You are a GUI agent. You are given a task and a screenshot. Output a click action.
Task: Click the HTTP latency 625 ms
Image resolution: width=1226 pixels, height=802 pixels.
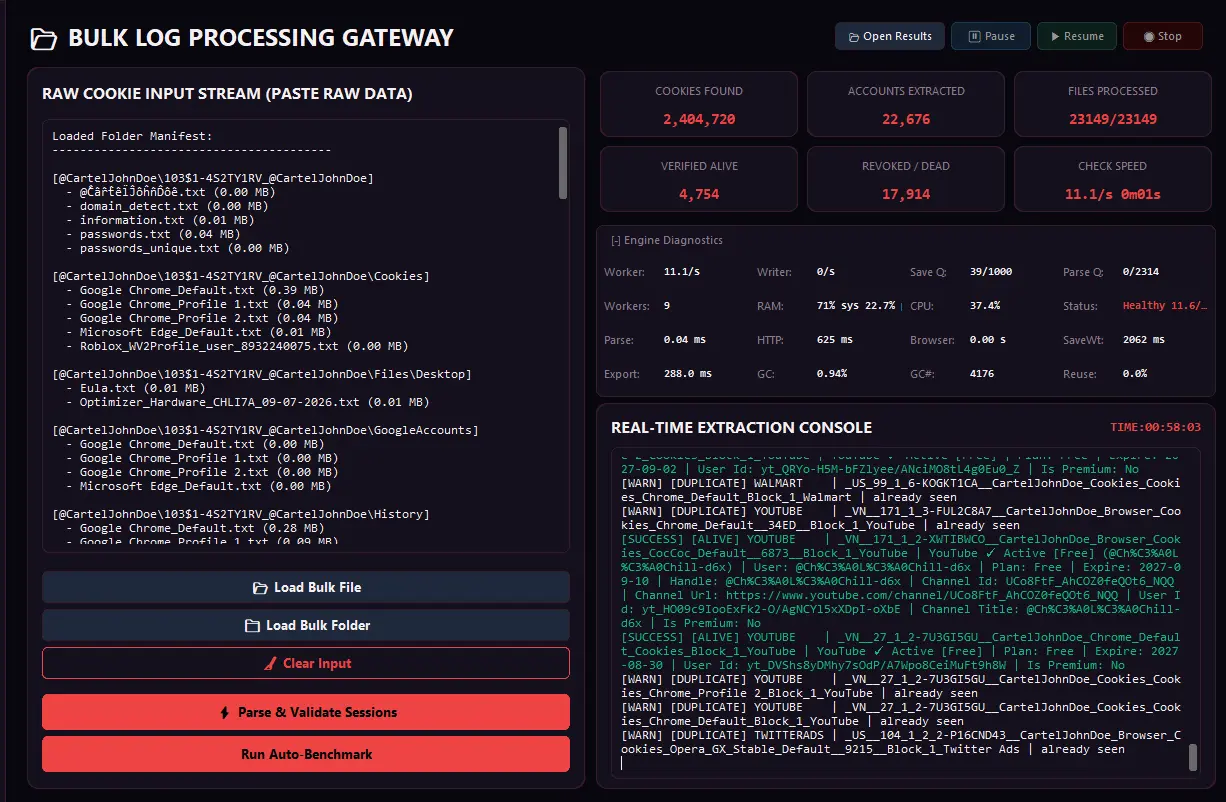(x=834, y=340)
